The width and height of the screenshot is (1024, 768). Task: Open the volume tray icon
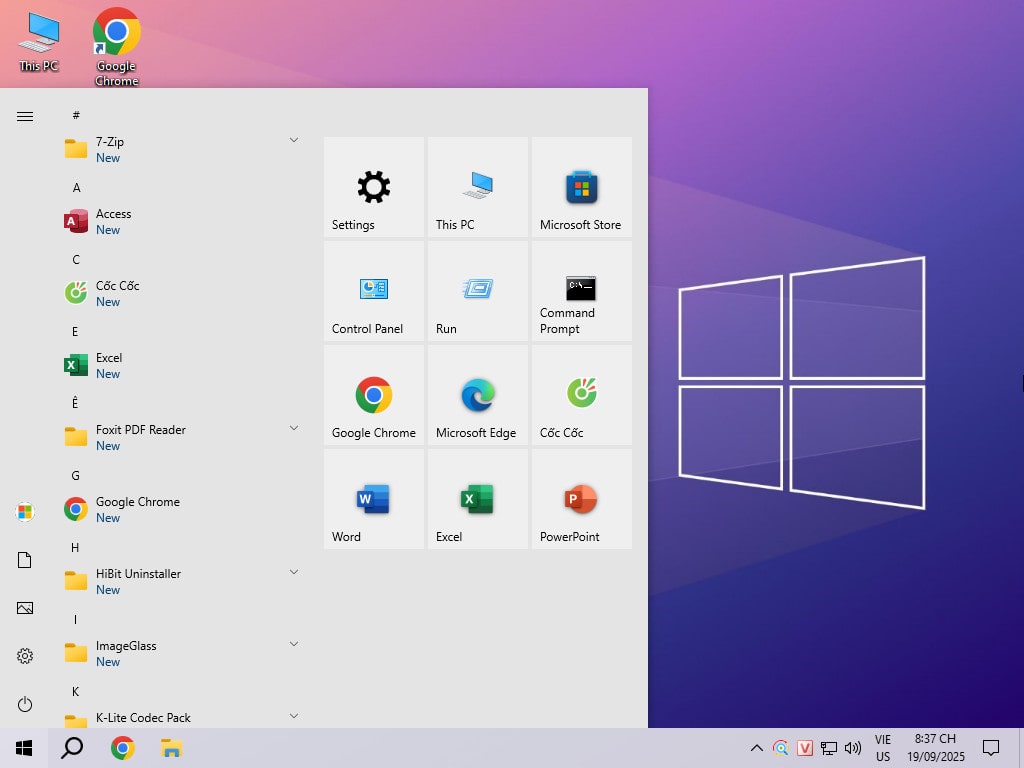pyautogui.click(x=853, y=748)
